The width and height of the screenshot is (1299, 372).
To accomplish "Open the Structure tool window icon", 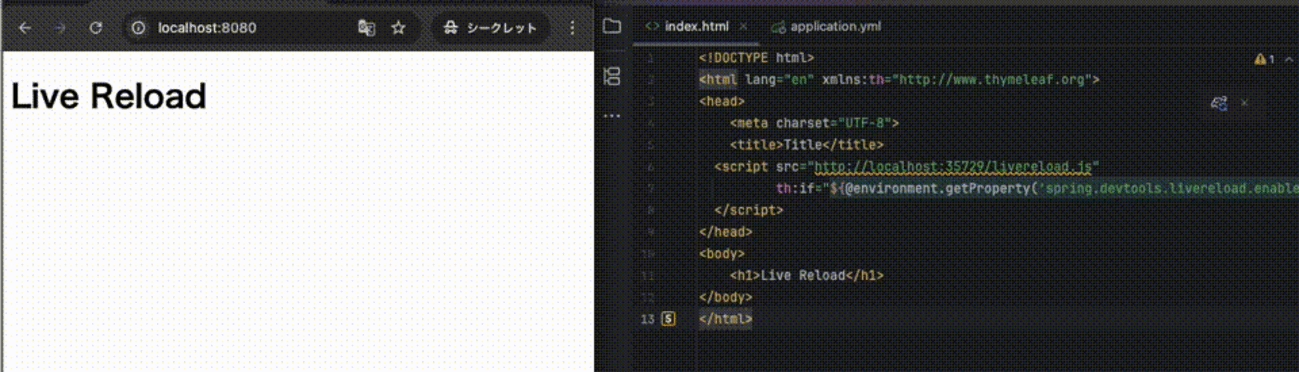I will pyautogui.click(x=612, y=76).
